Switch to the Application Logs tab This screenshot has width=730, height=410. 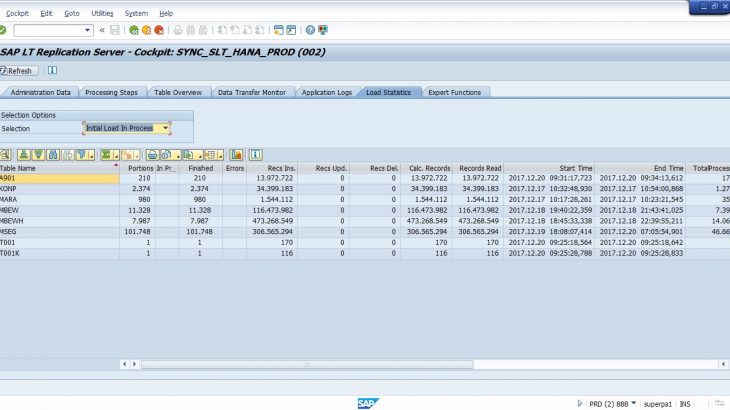pos(327,92)
